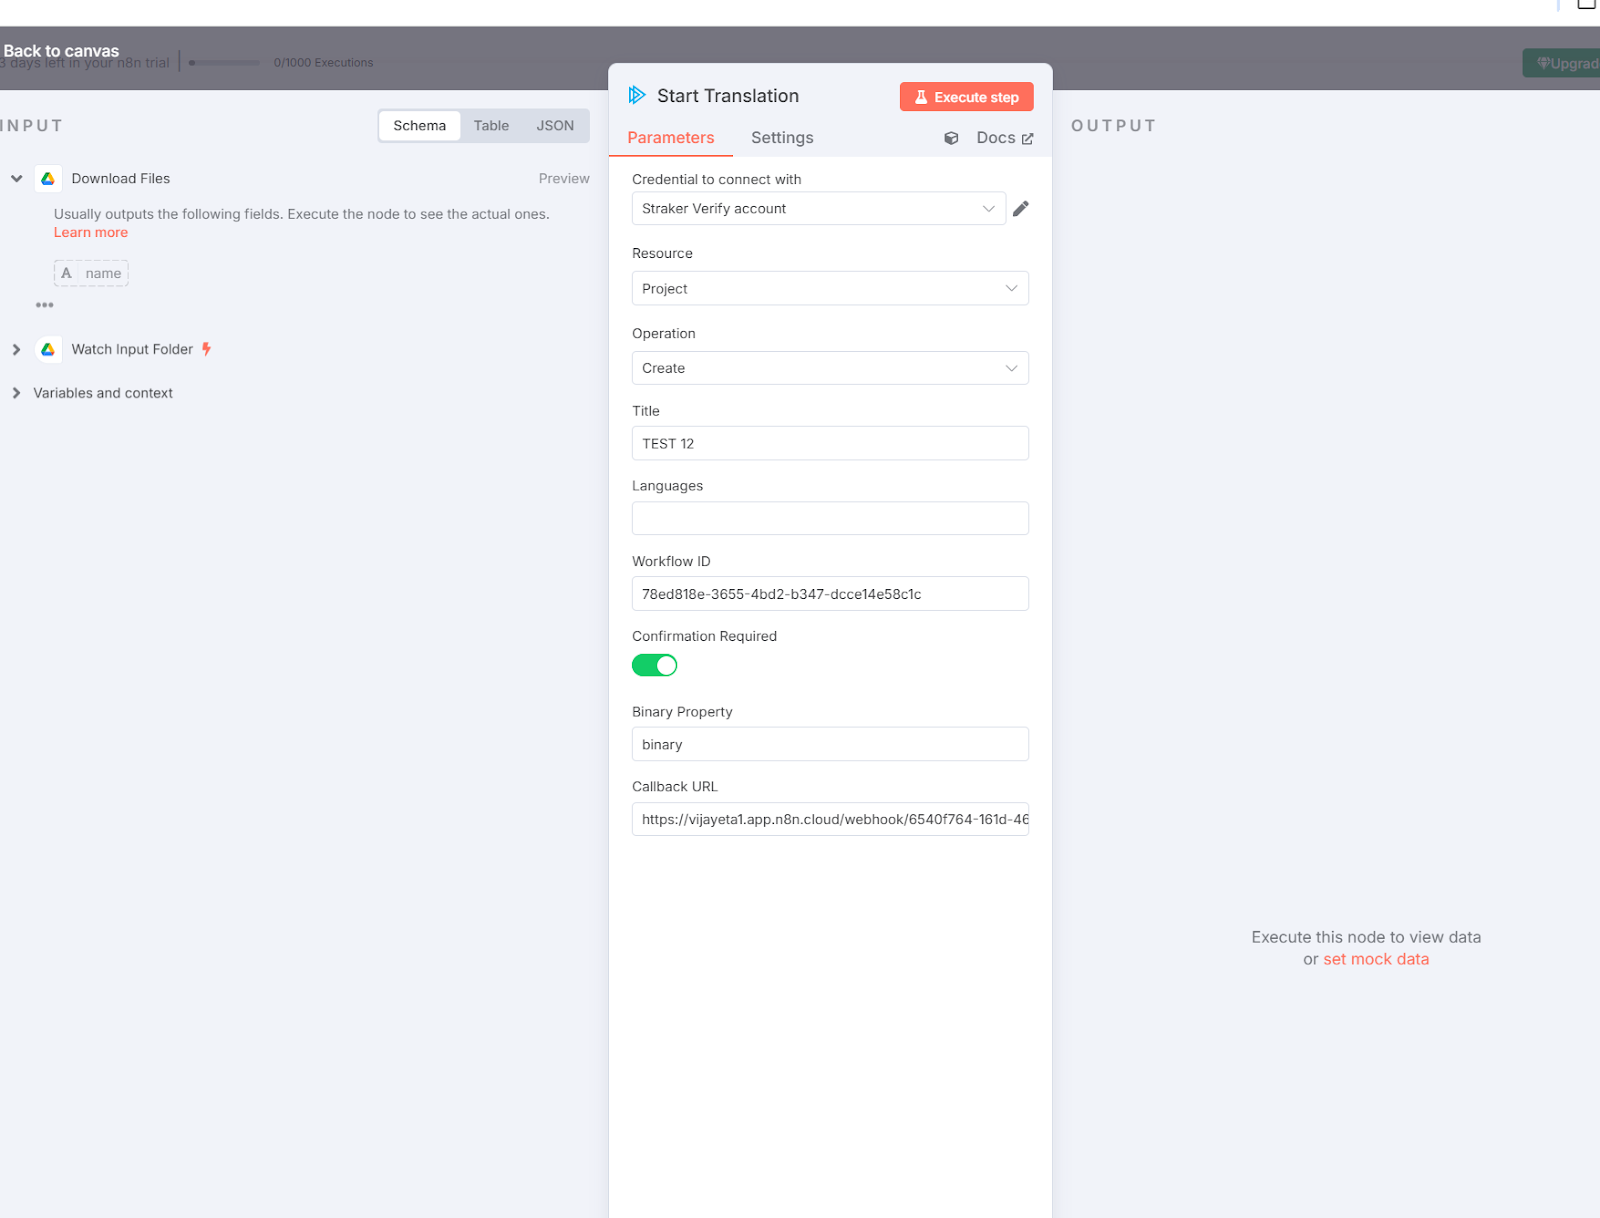Switch to the Settings tab
Screen dimensions: 1600x1218
(x=782, y=138)
